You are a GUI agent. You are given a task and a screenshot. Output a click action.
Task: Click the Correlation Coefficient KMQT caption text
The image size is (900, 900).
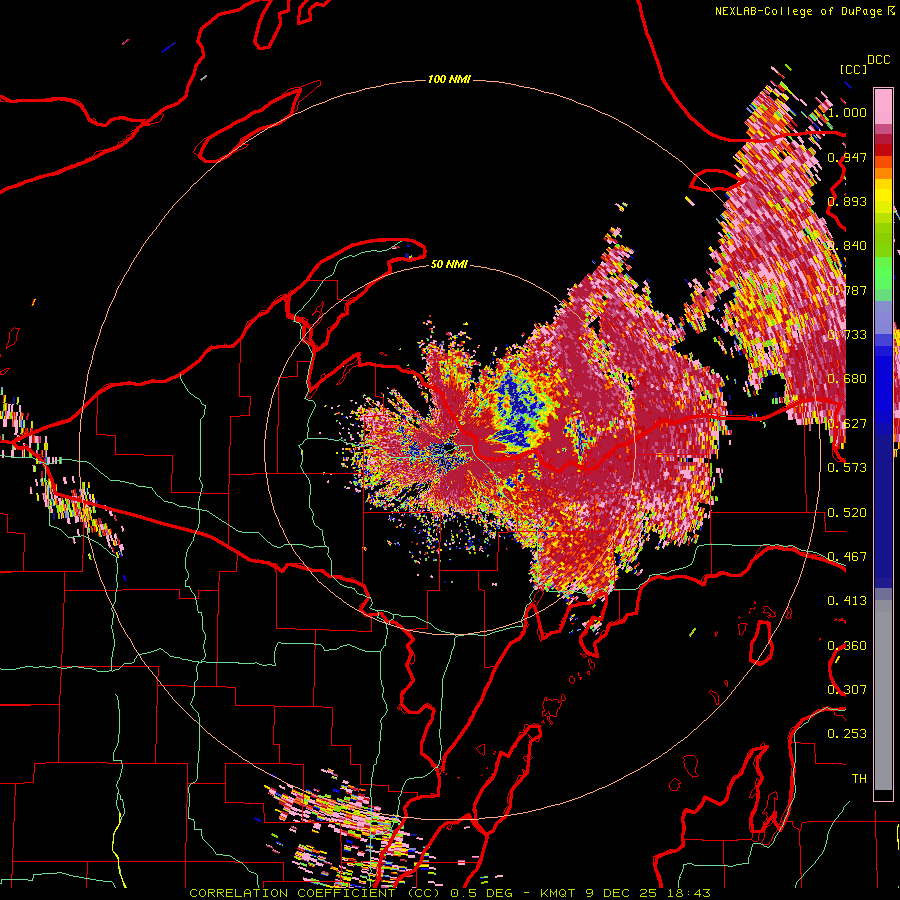pos(450,893)
